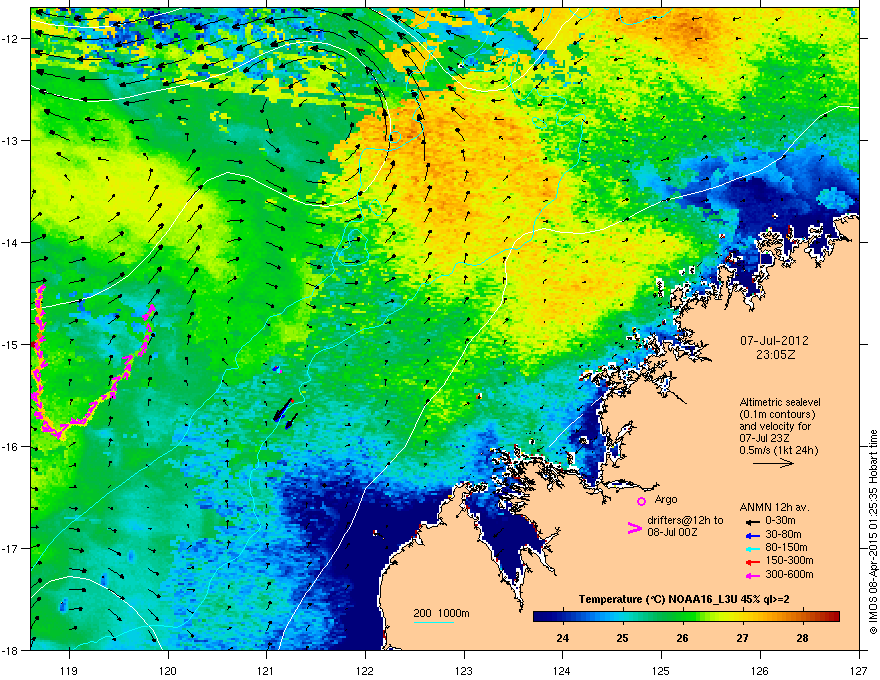880x680 pixels.
Task: Click latitude axis label -15
Action: point(11,344)
